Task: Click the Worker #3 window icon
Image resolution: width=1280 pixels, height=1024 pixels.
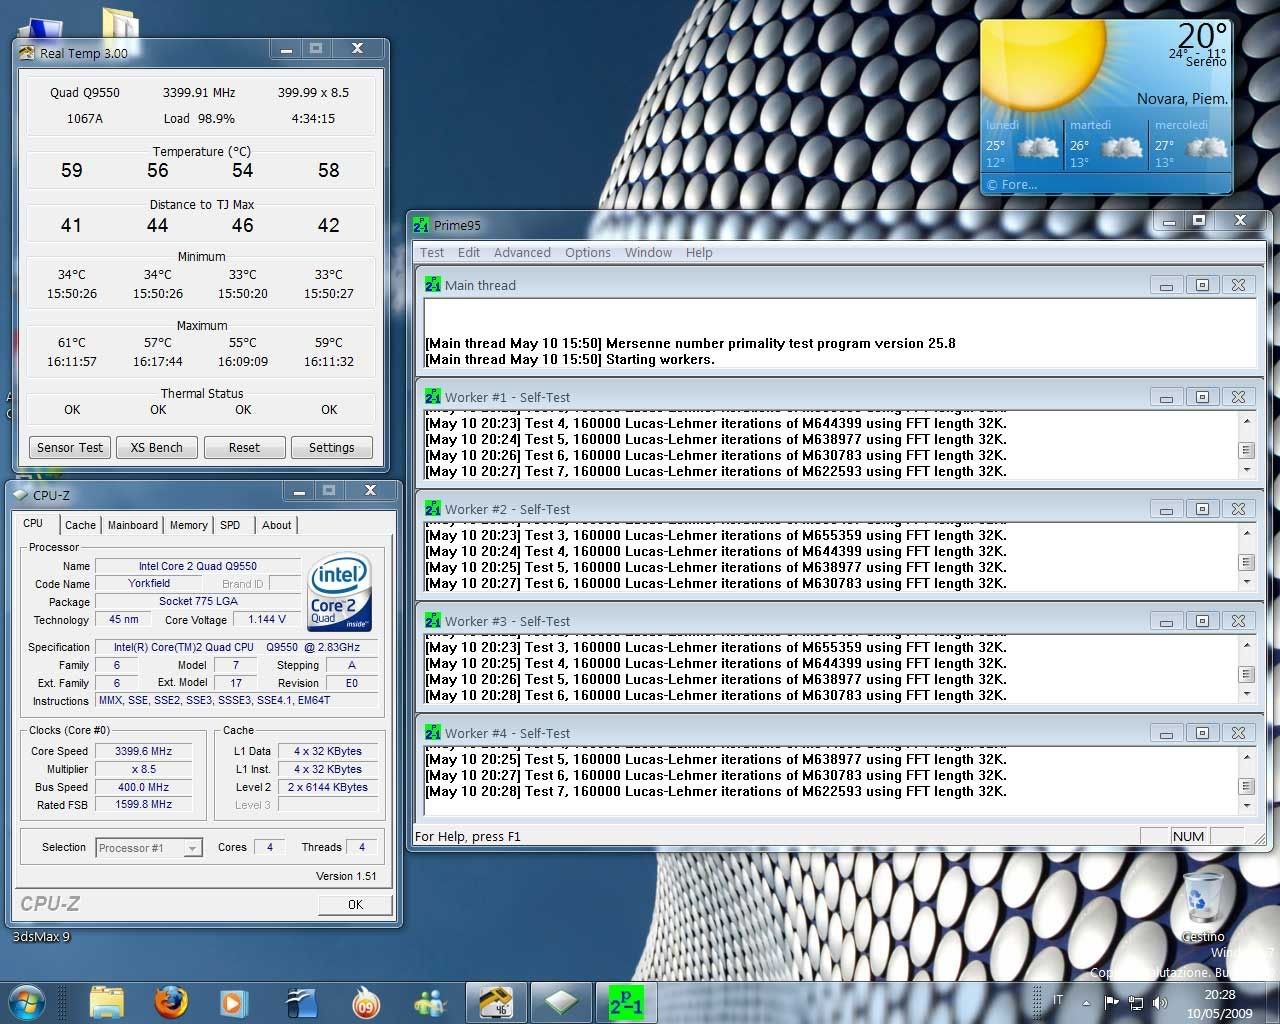Action: [x=433, y=621]
